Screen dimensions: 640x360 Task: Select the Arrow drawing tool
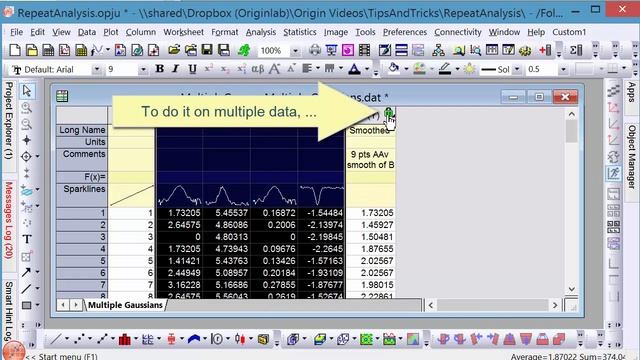27,272
